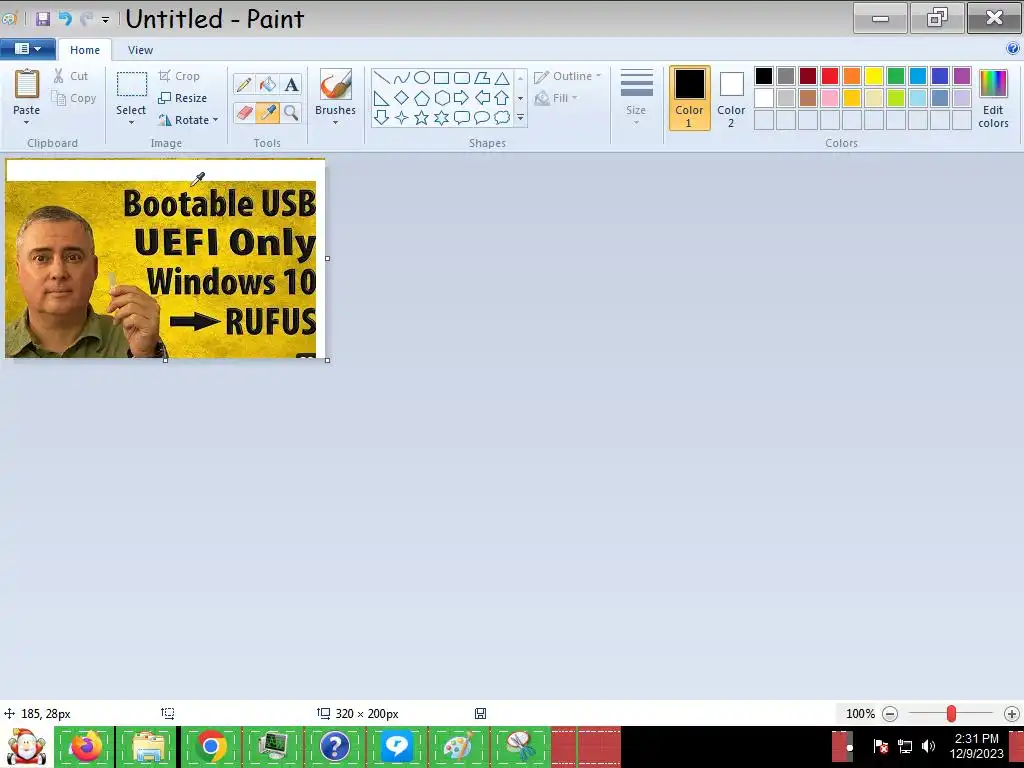Choose the Oval shape

point(422,78)
